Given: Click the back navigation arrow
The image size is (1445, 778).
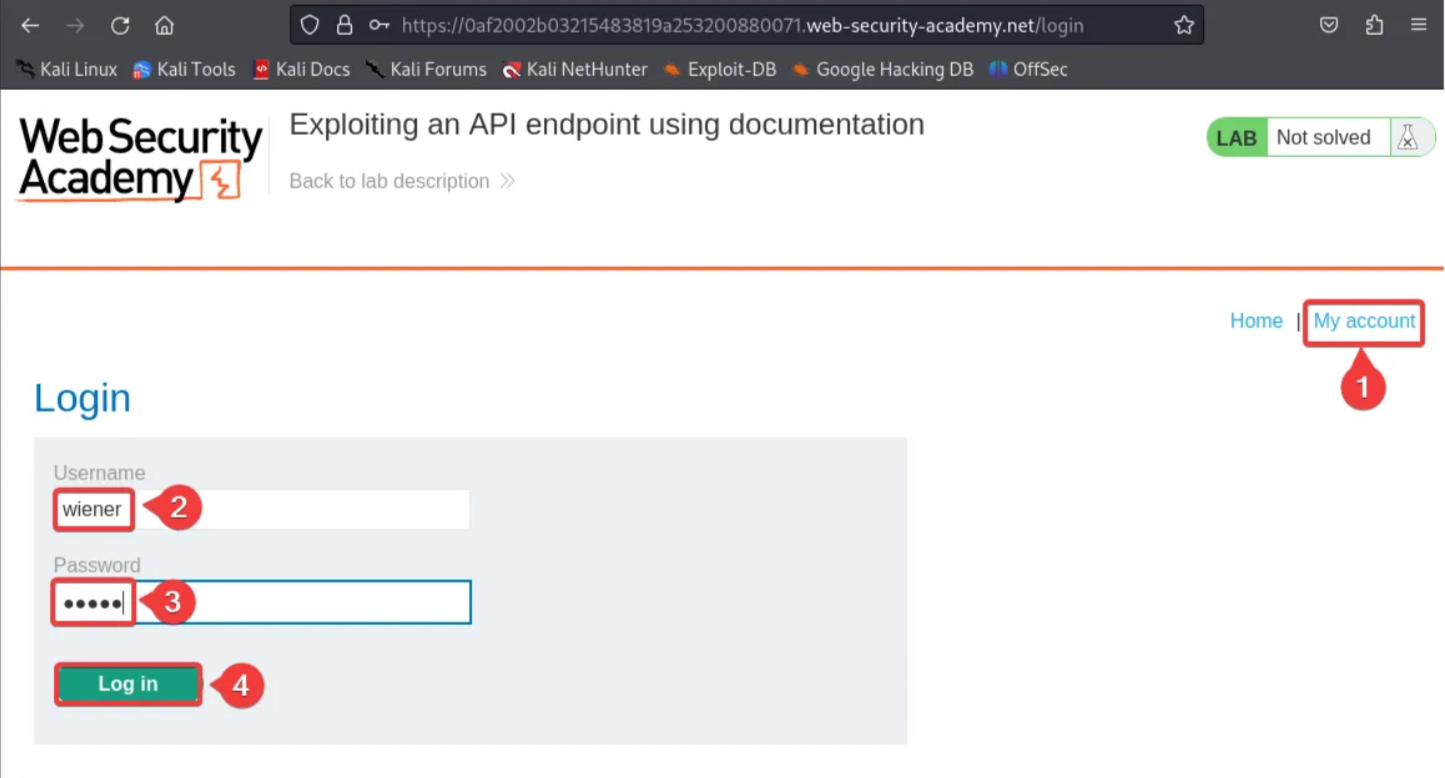Looking at the screenshot, I should point(29,25).
